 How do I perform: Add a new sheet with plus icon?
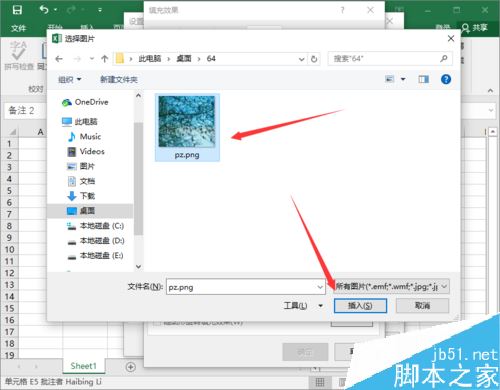pos(131,367)
